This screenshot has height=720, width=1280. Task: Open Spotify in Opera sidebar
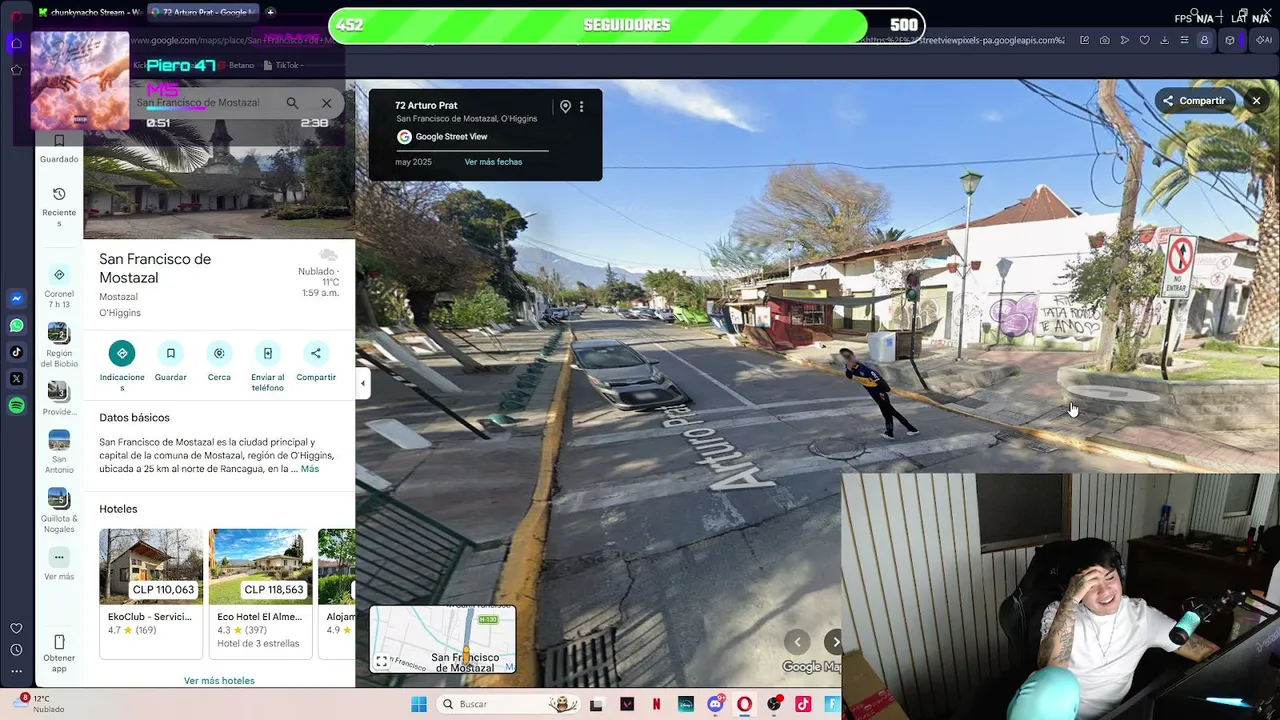(16, 405)
